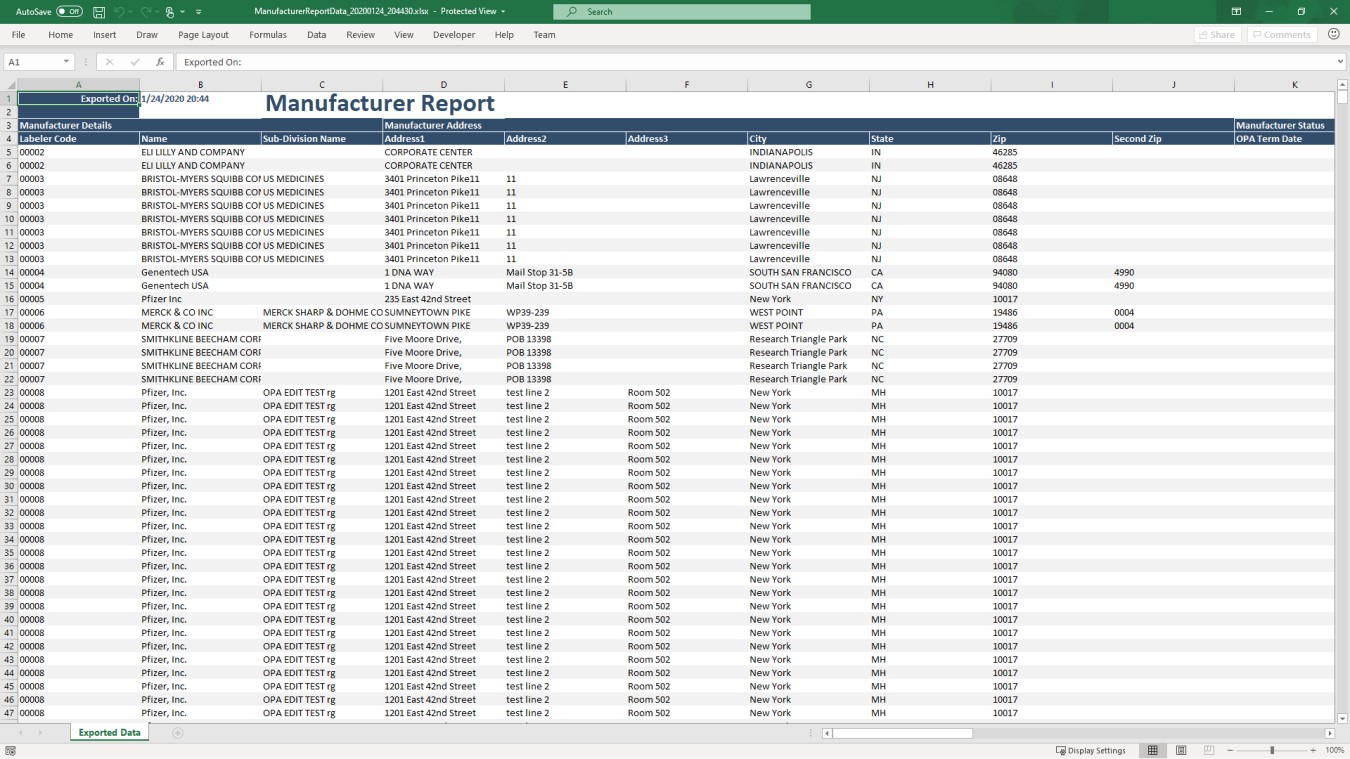This screenshot has height=759, width=1350.
Task: Toggle the AutoSave switch
Action: [x=69, y=12]
